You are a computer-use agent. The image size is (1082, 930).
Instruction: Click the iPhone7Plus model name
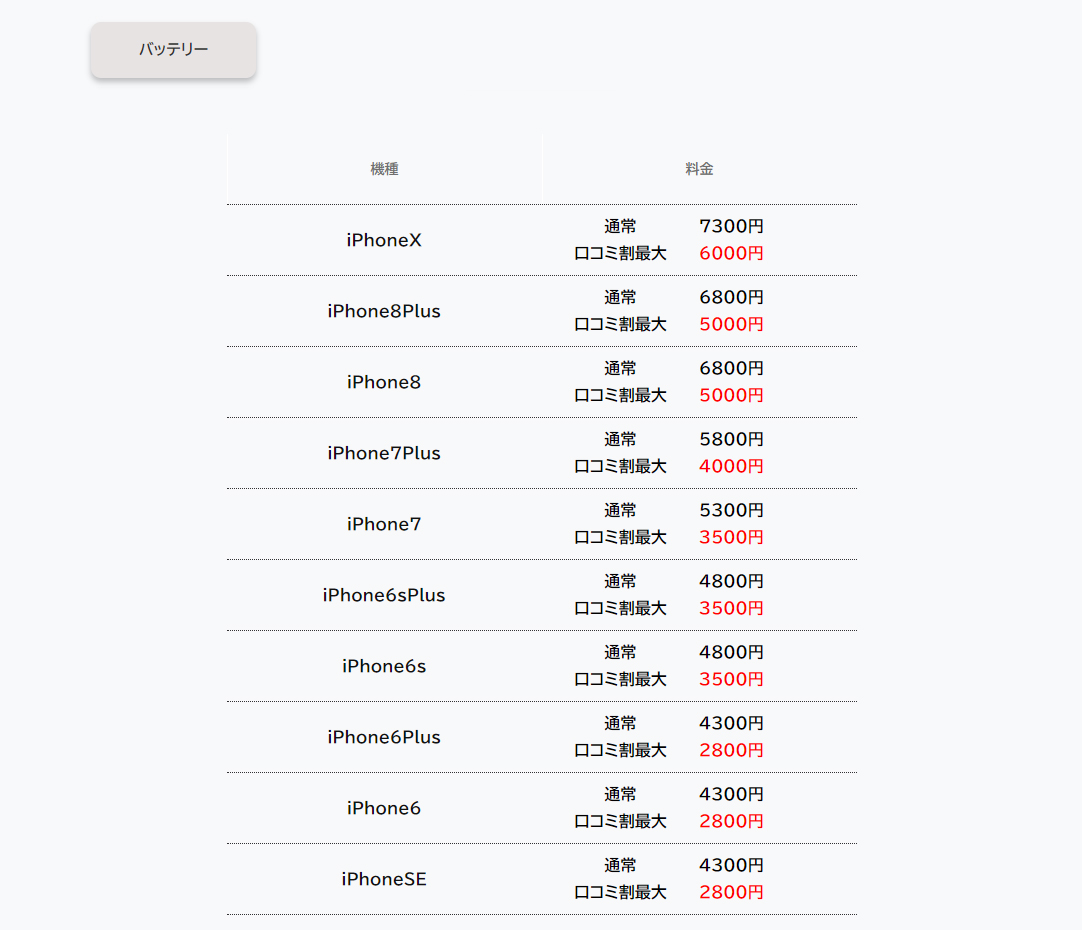384,453
